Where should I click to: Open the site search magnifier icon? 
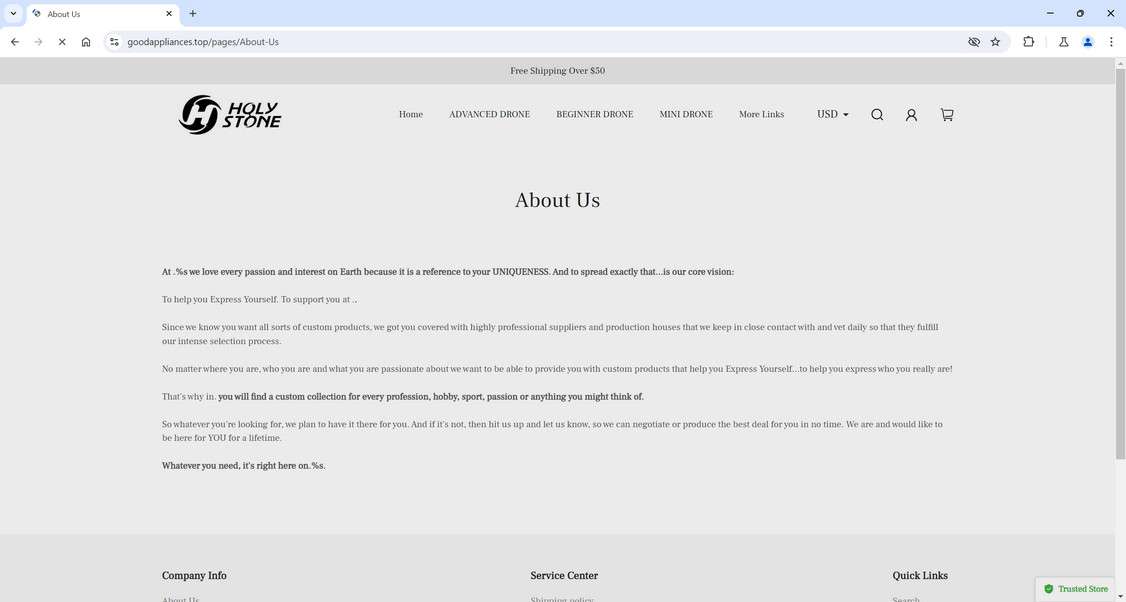coord(877,115)
